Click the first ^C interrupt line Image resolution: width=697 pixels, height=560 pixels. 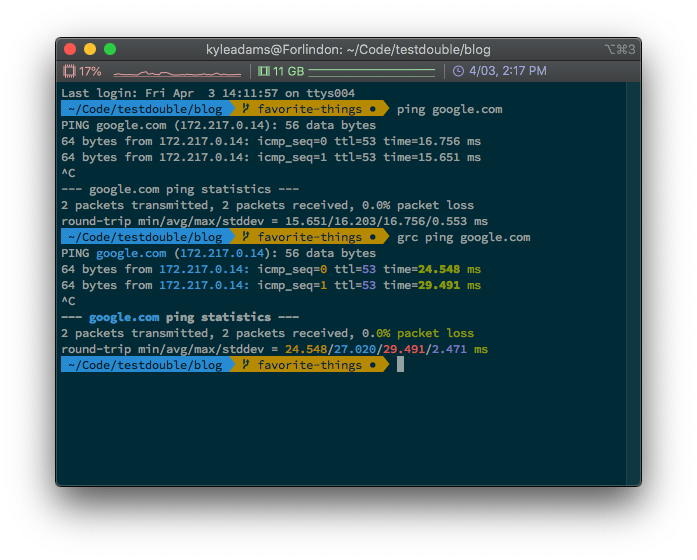[68, 173]
